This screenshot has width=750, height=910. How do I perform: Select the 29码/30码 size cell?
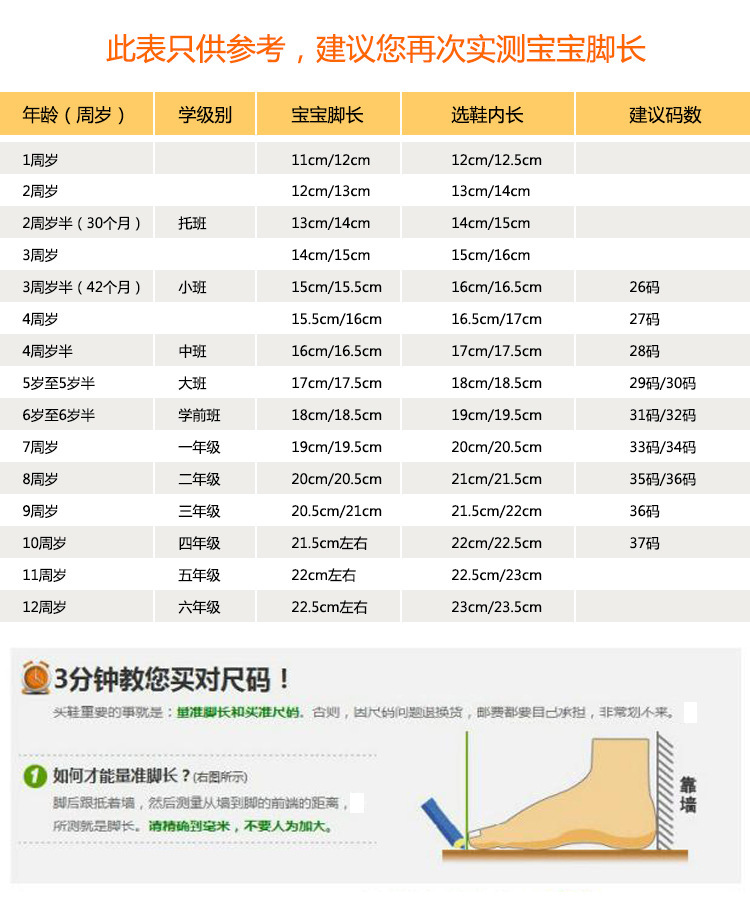tap(662, 383)
